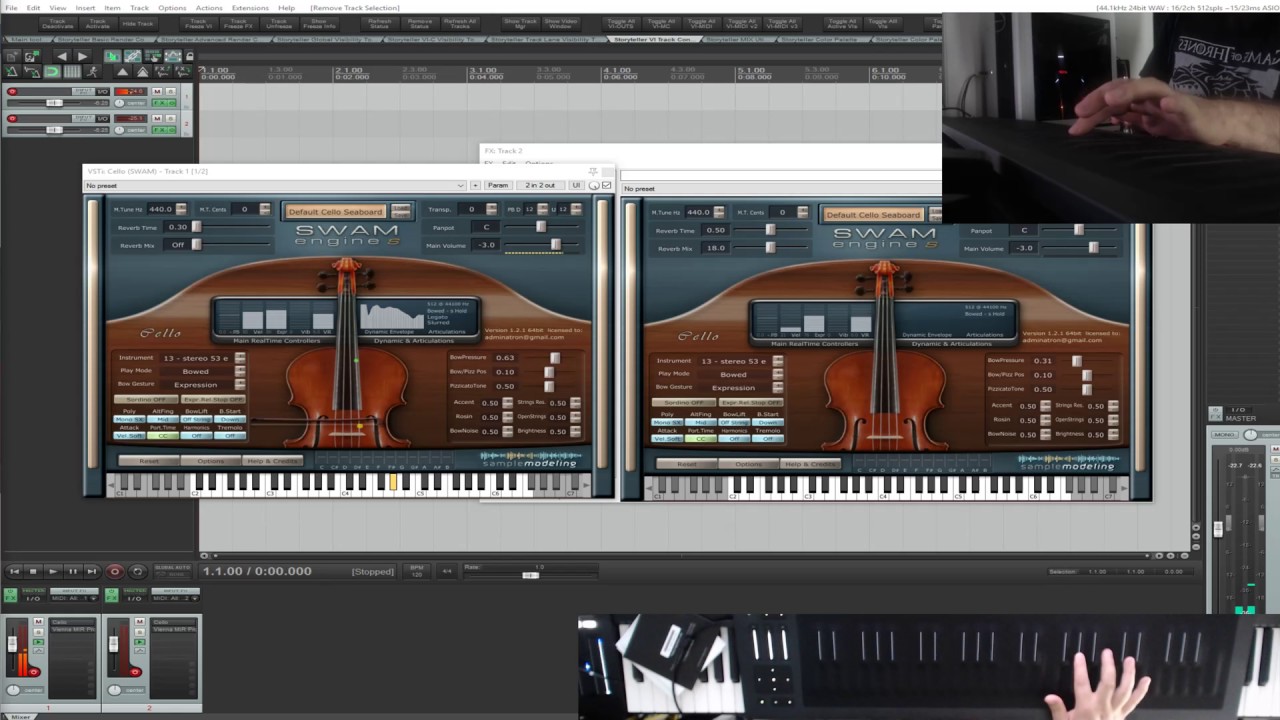
Task: Click the UI button in Track 1 FX window
Action: point(576,185)
